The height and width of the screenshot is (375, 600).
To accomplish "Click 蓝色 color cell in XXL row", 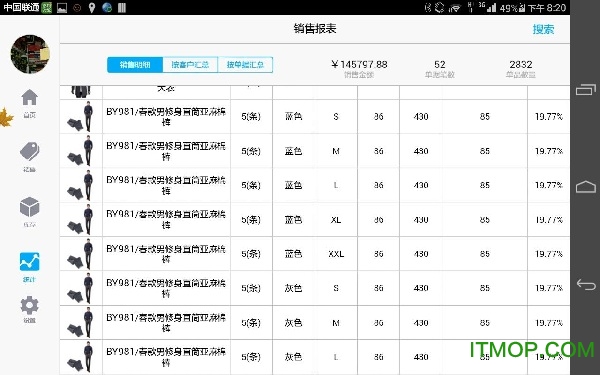I will [x=293, y=254].
